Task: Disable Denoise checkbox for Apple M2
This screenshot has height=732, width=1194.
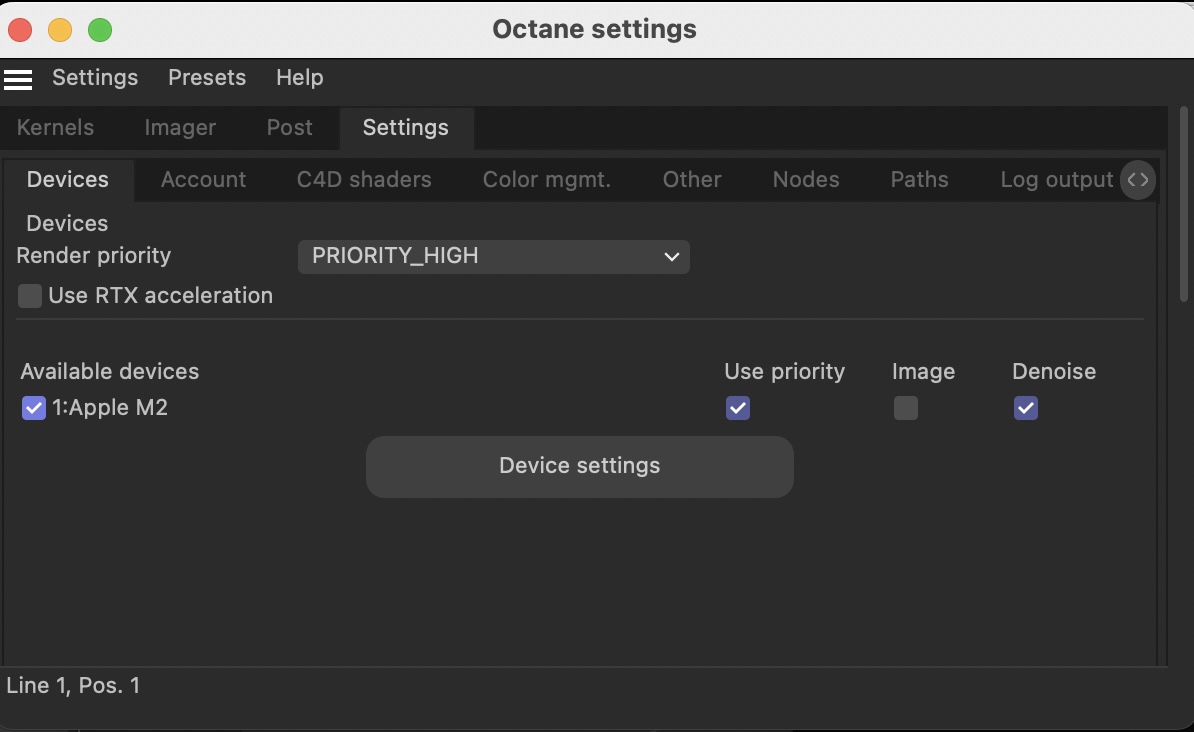Action: click(1026, 408)
